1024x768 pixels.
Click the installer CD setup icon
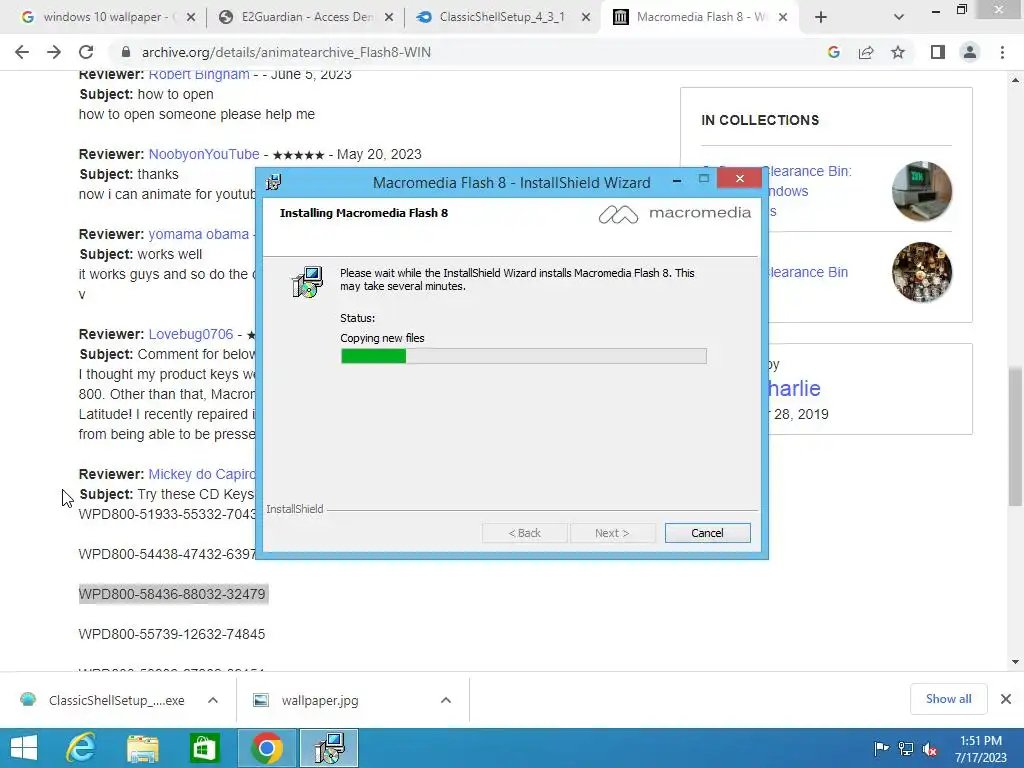(x=307, y=282)
